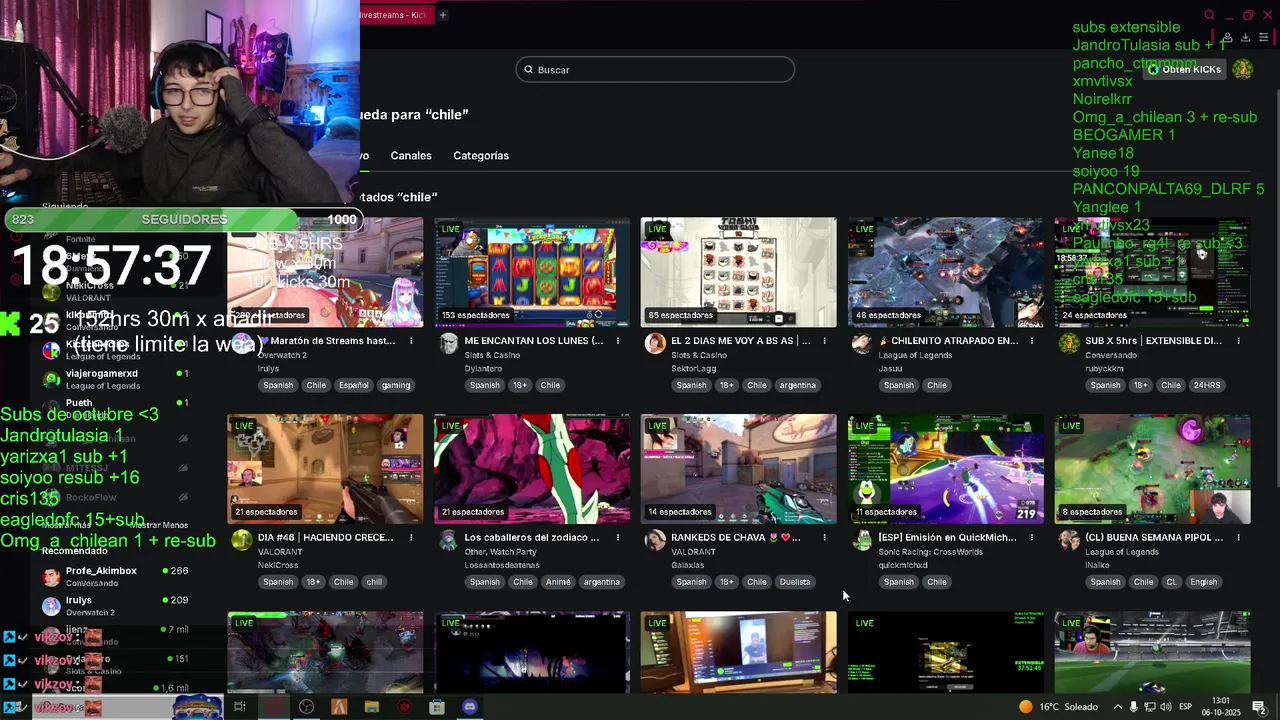Open the browser account profile icon
The image size is (1280, 720).
click(x=1227, y=38)
